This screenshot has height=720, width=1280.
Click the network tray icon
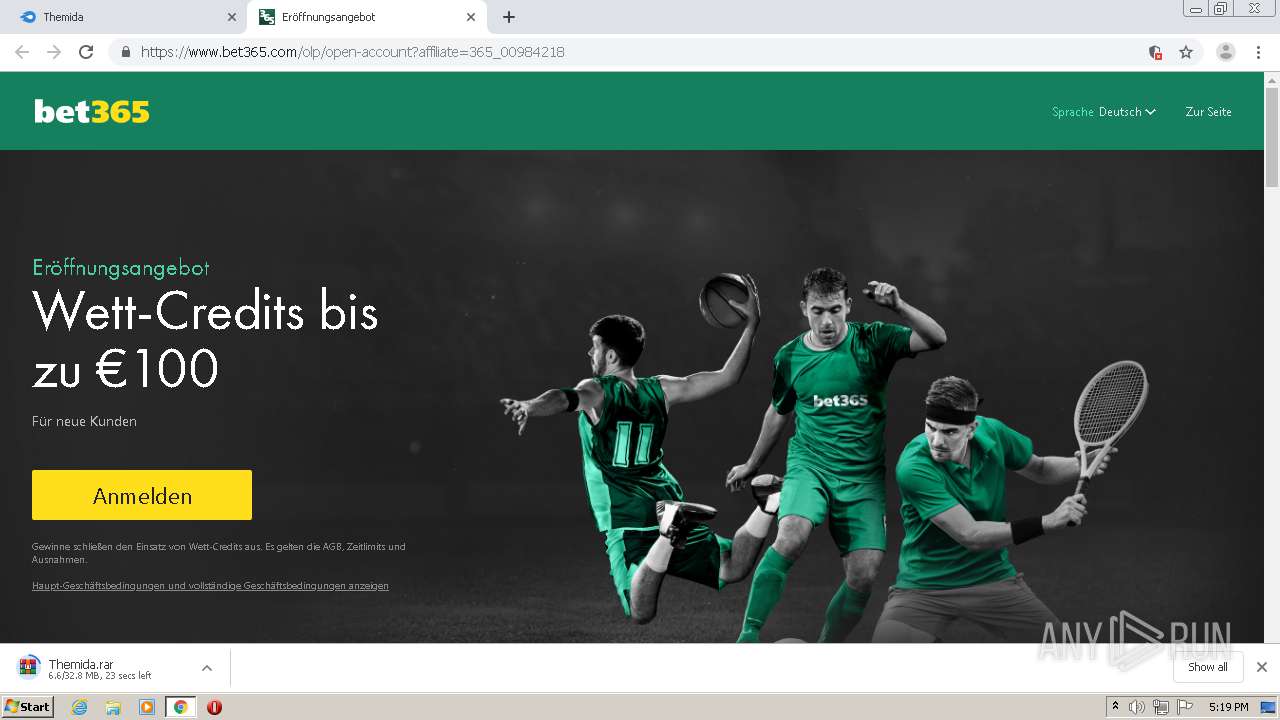coord(1160,707)
